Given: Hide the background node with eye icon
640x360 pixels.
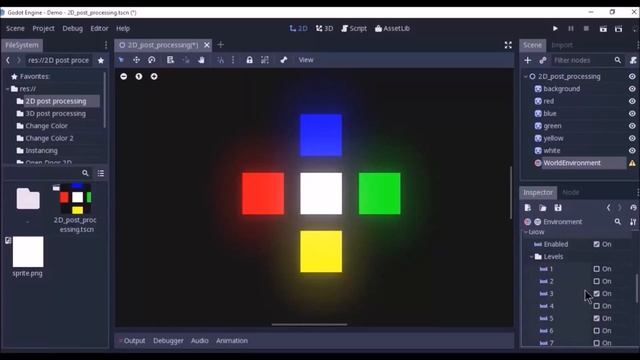Looking at the screenshot, I should tap(632, 89).
